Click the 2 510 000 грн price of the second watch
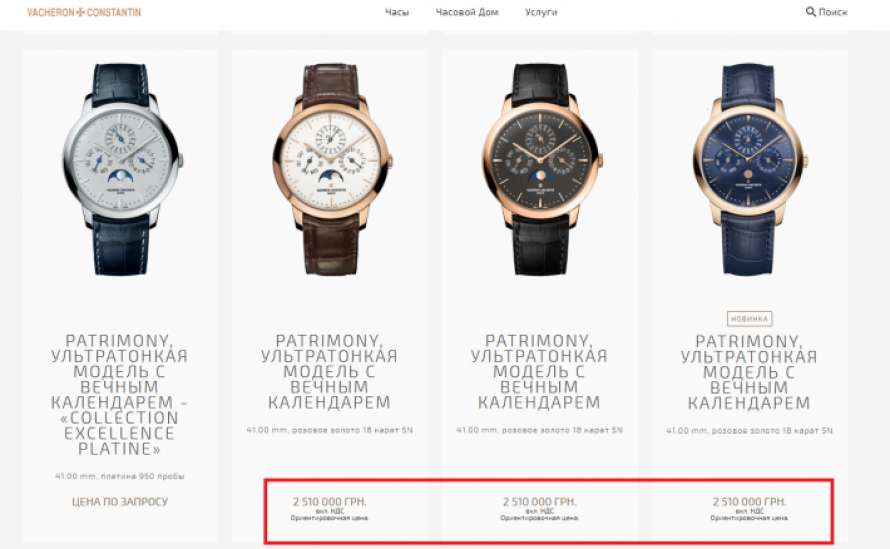 pyautogui.click(x=329, y=502)
